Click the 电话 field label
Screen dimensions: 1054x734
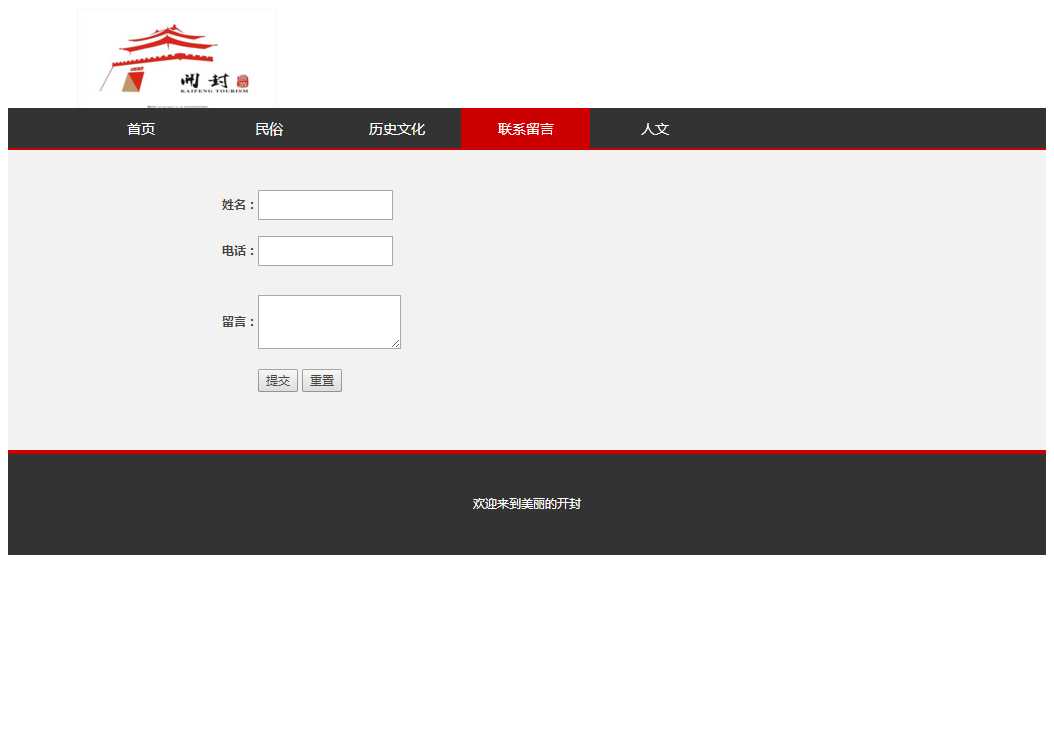(237, 251)
